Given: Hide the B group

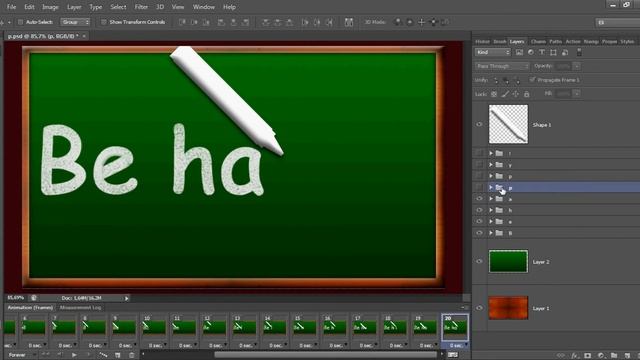Looking at the screenshot, I should (479, 233).
